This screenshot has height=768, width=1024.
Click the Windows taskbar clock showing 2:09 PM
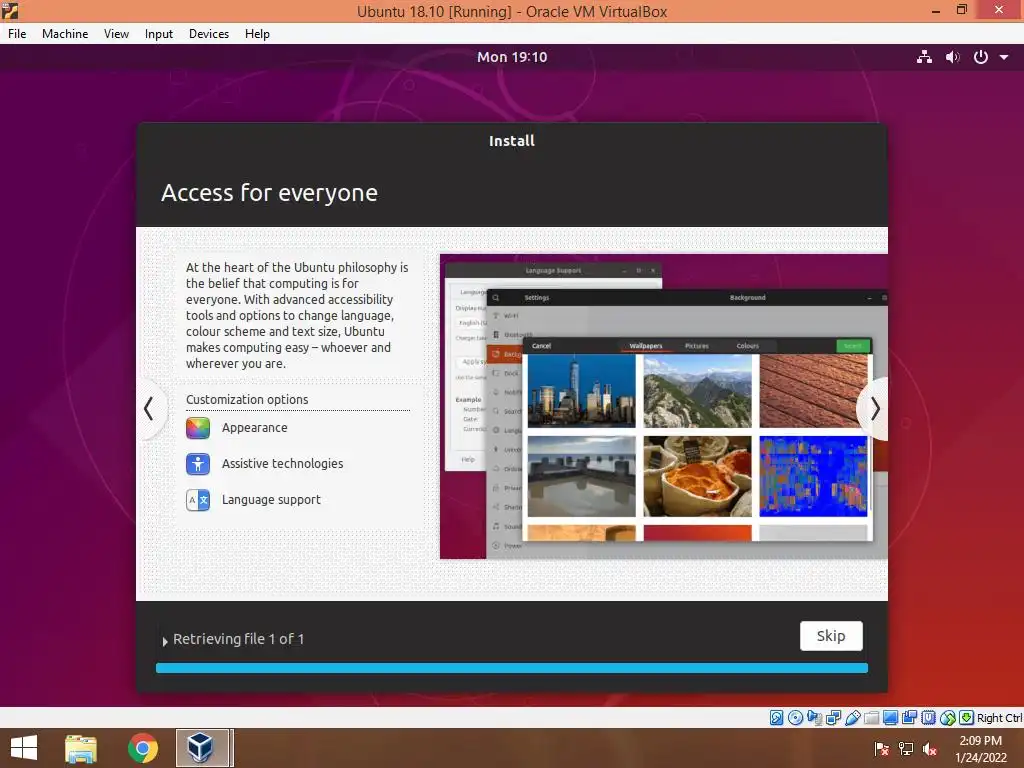click(980, 749)
